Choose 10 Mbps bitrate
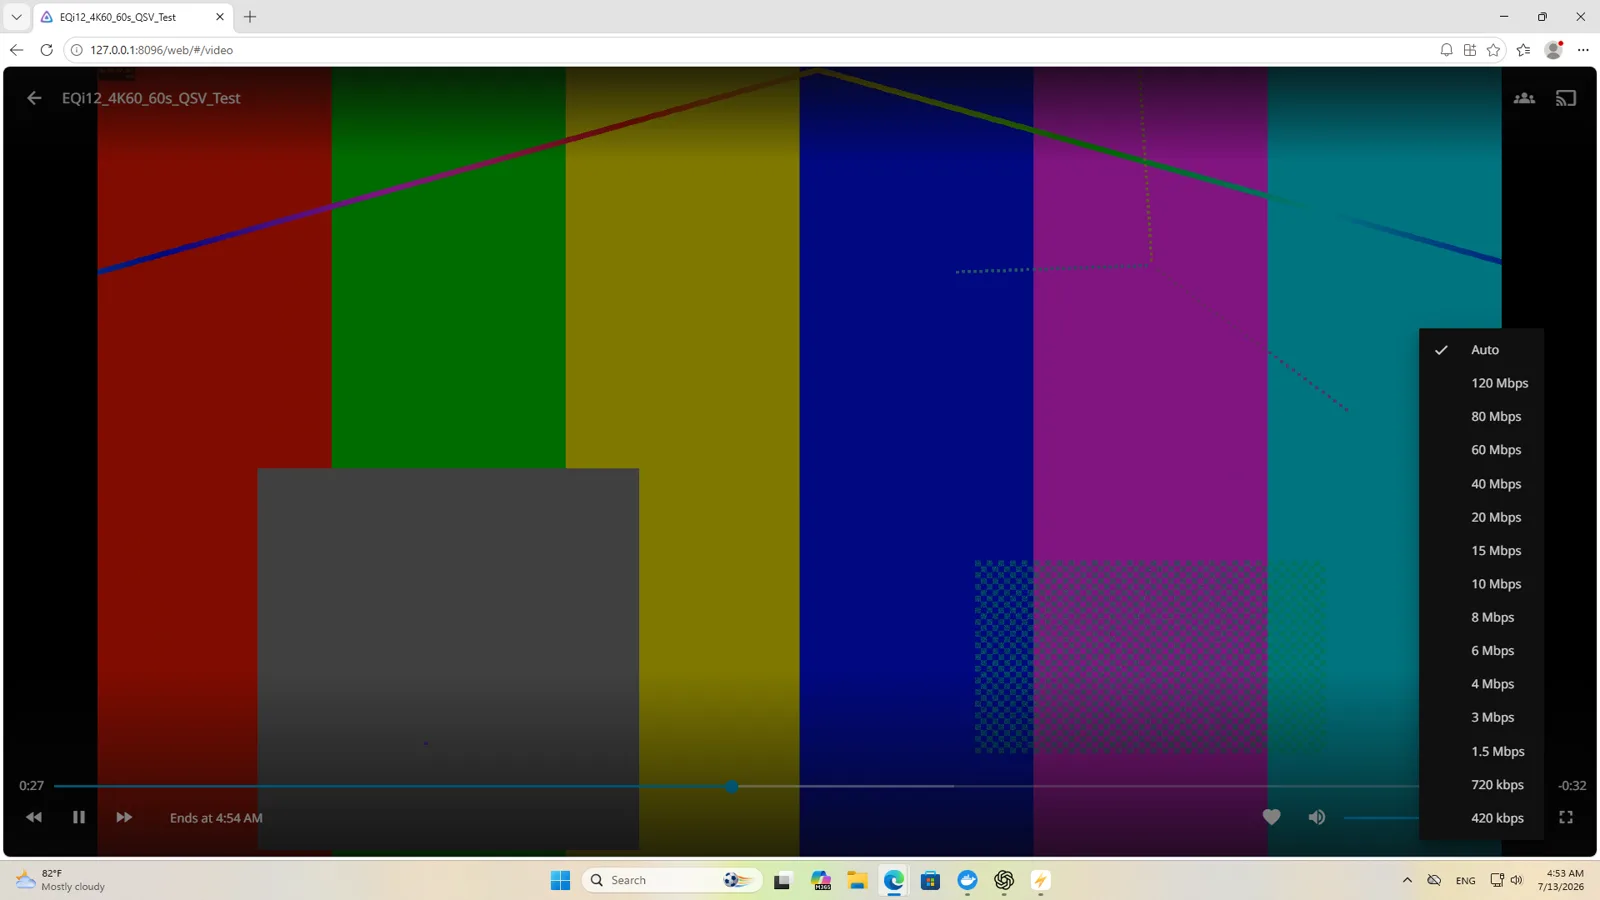1600x900 pixels. [x=1482, y=584]
